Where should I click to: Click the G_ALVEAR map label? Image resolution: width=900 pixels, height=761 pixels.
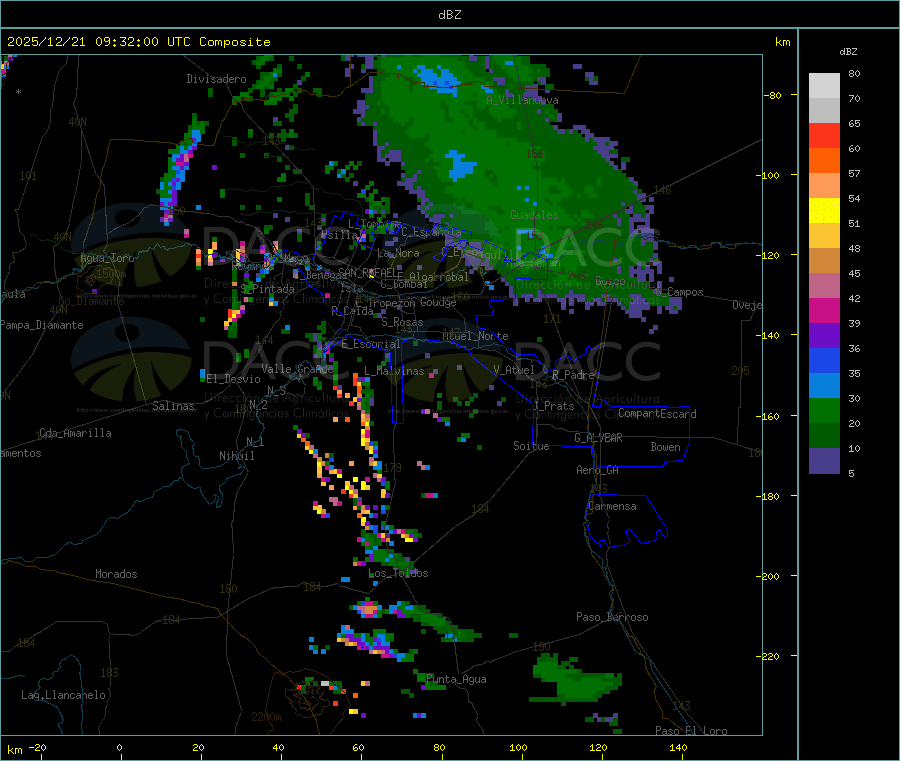(x=598, y=438)
